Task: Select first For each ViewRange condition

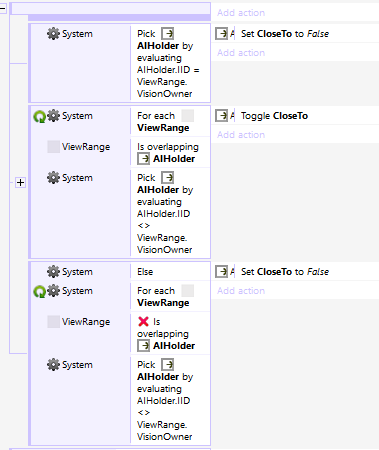Action: pos(120,122)
